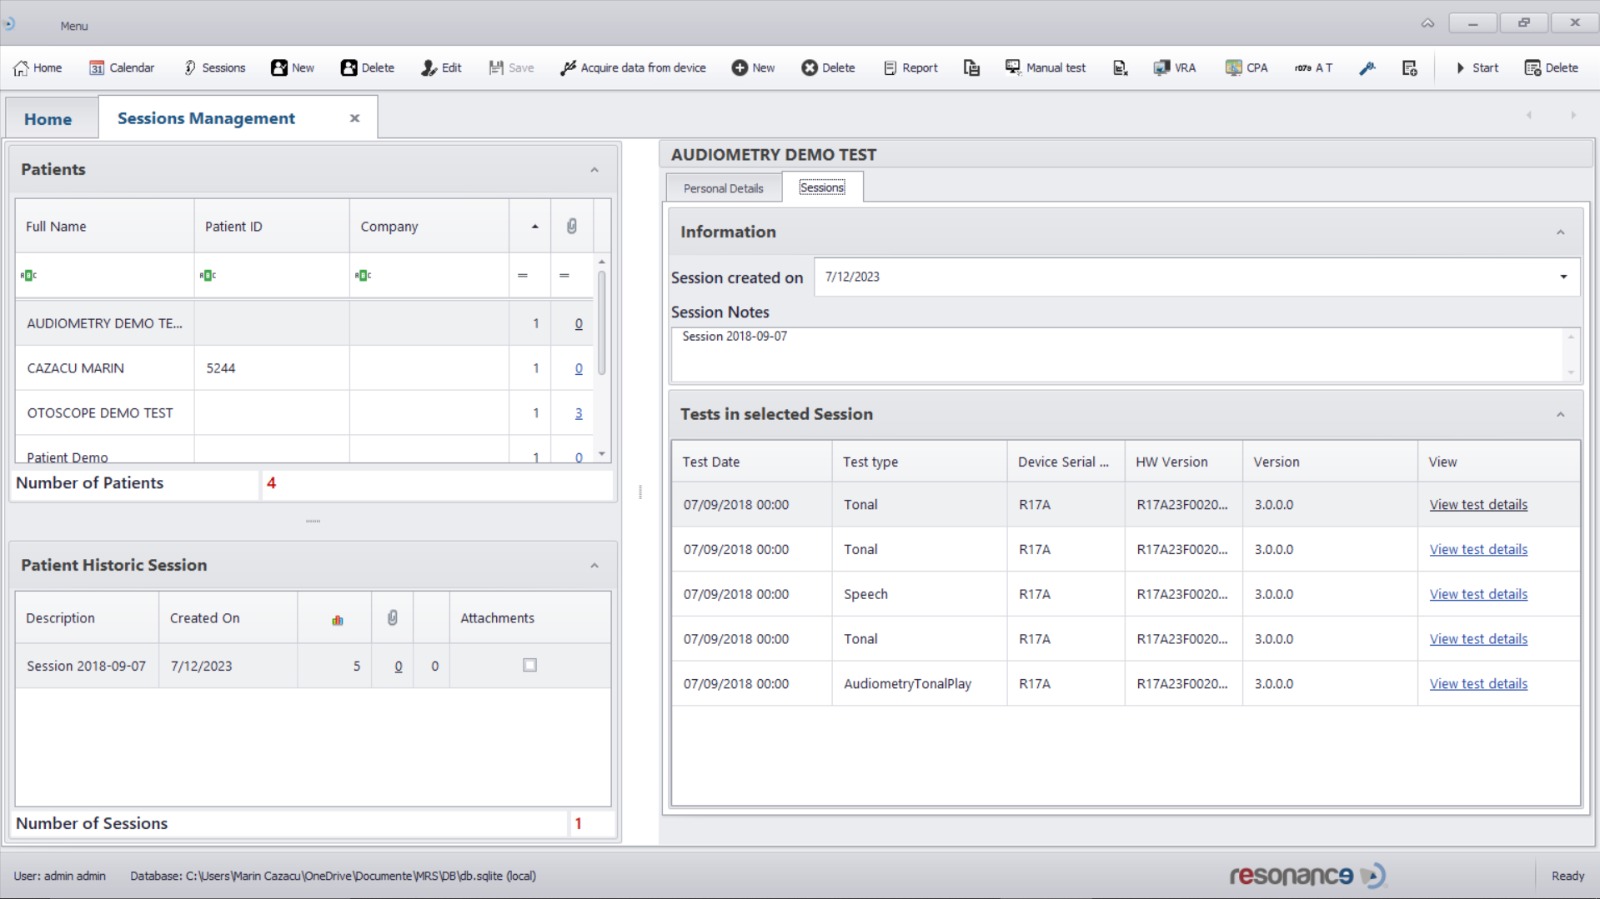Click the Start play button
The height and width of the screenshot is (899, 1600).
coord(1476,68)
